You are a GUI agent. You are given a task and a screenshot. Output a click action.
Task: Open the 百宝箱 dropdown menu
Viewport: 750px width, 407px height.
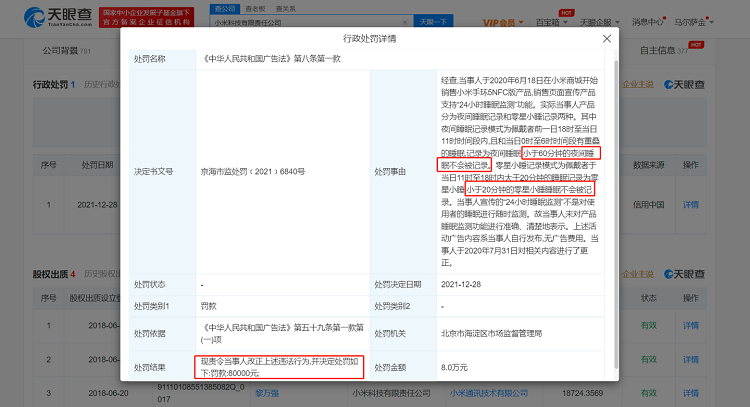(551, 22)
